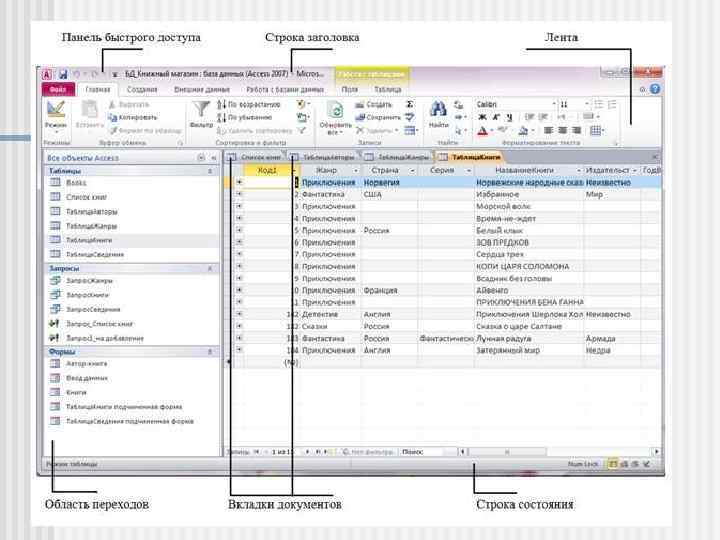This screenshot has height=540, width=720.
Task: Go to first record in navigator
Action: coord(256,452)
